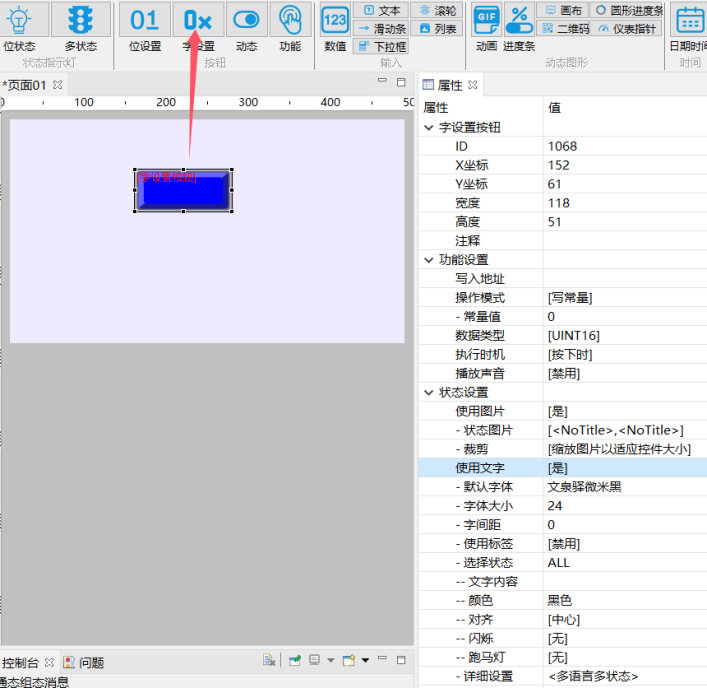
Task: Insert a 数值 numeric input control
Action: [335, 27]
